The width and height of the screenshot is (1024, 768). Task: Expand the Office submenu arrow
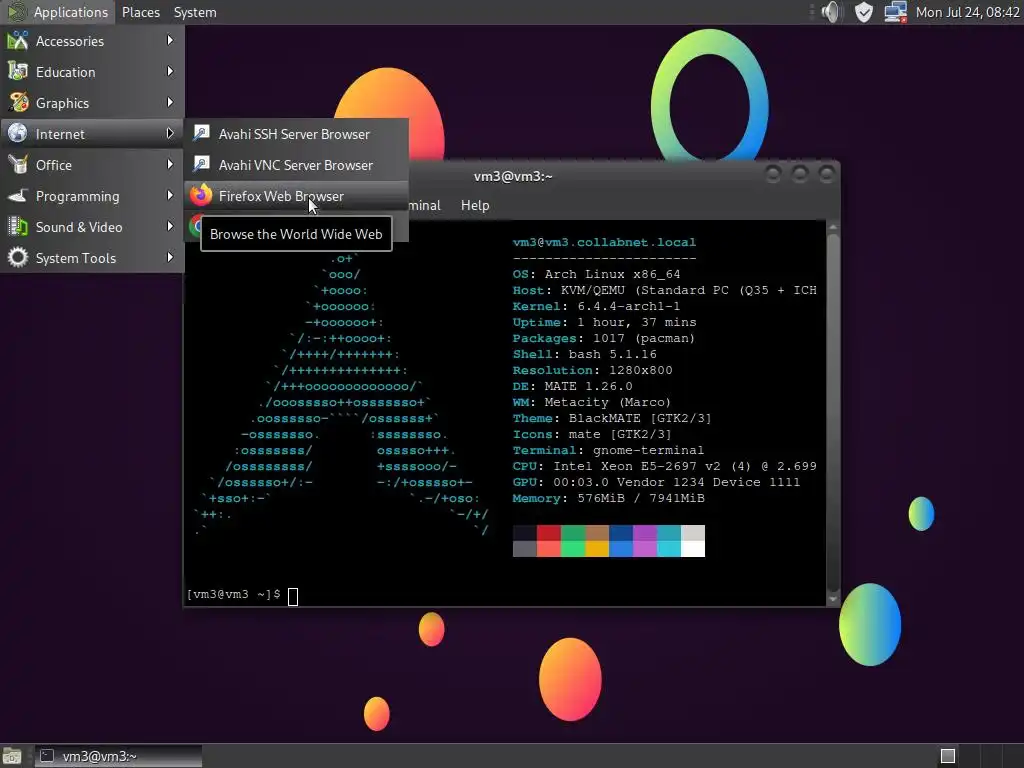click(x=170, y=165)
